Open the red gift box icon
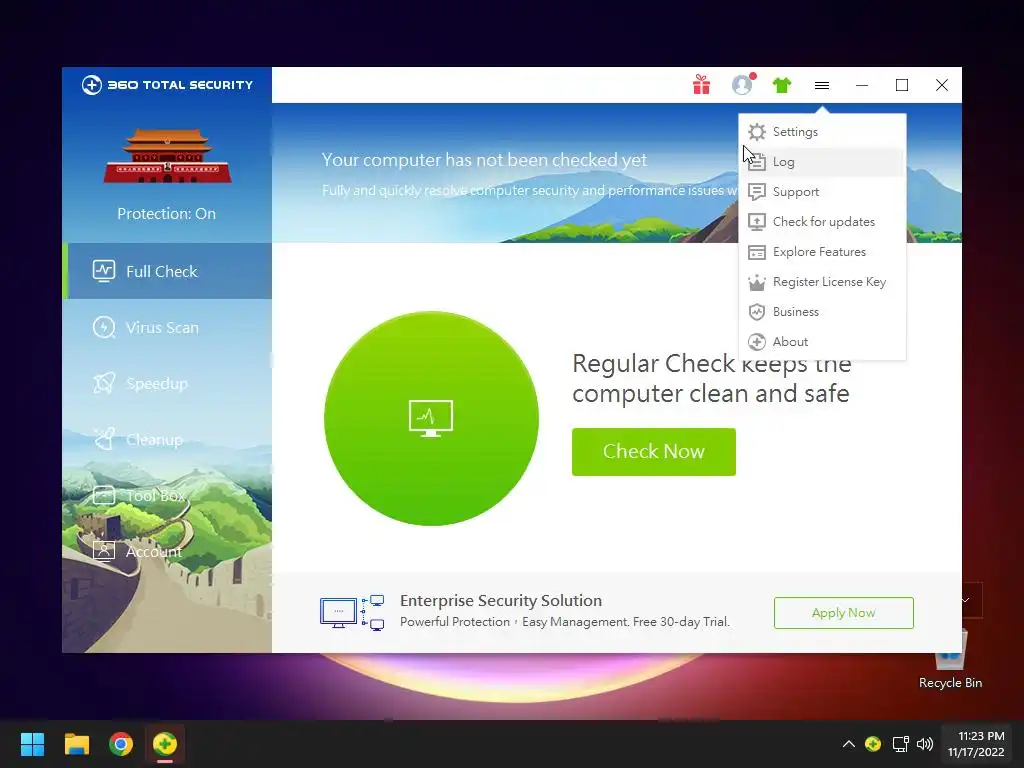The image size is (1024, 768). tap(701, 85)
